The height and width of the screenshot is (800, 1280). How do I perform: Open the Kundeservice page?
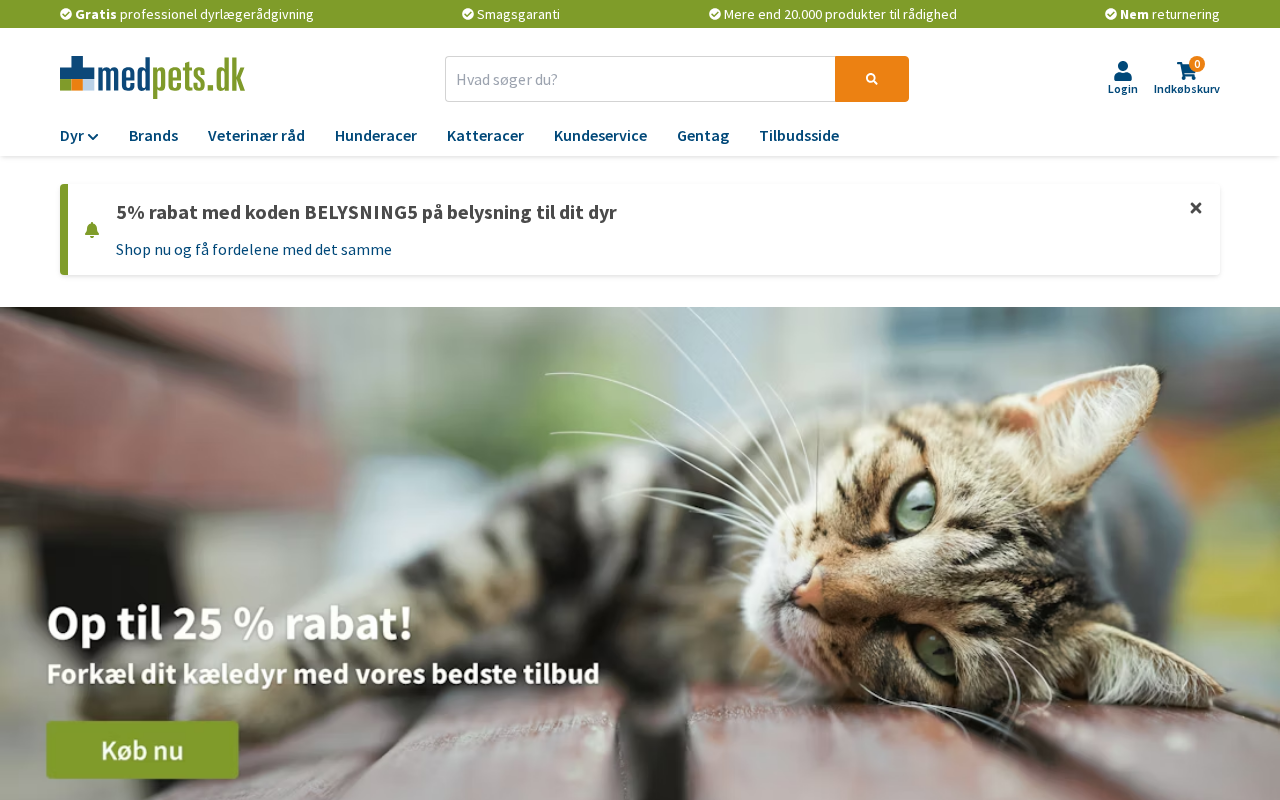[x=600, y=136]
